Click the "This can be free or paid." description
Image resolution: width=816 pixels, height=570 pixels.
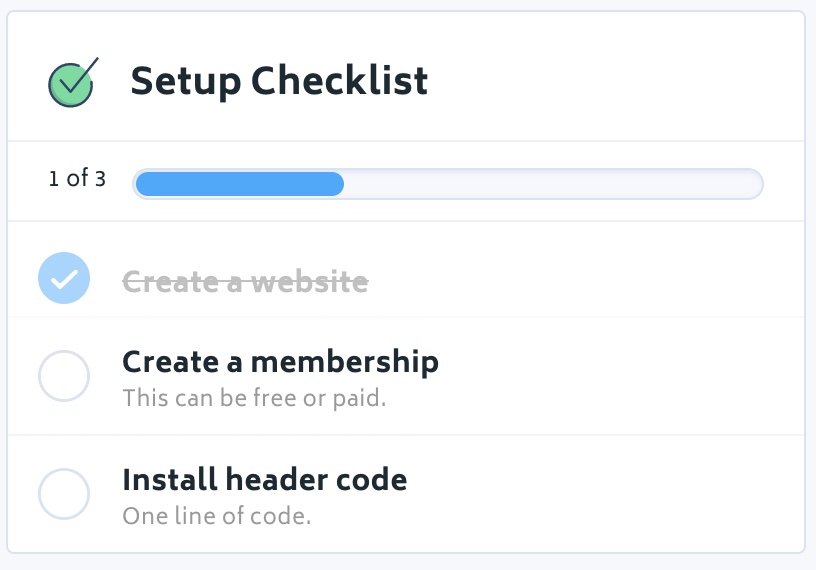pos(254,398)
